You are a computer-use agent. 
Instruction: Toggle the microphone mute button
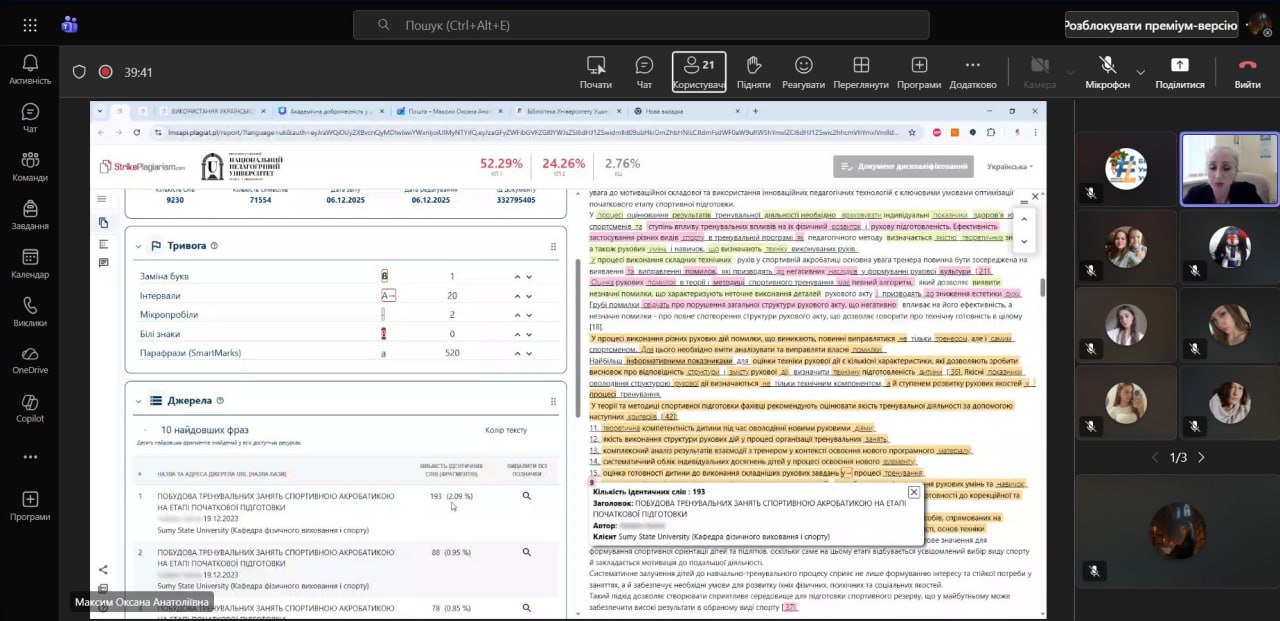click(1107, 66)
